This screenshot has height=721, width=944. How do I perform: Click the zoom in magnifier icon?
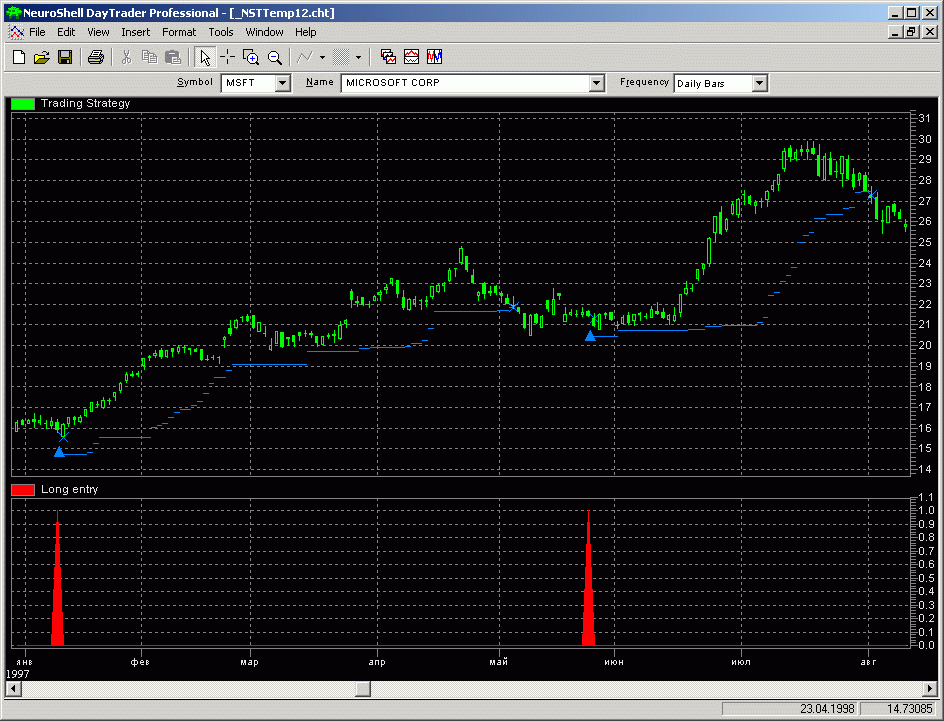coord(251,57)
